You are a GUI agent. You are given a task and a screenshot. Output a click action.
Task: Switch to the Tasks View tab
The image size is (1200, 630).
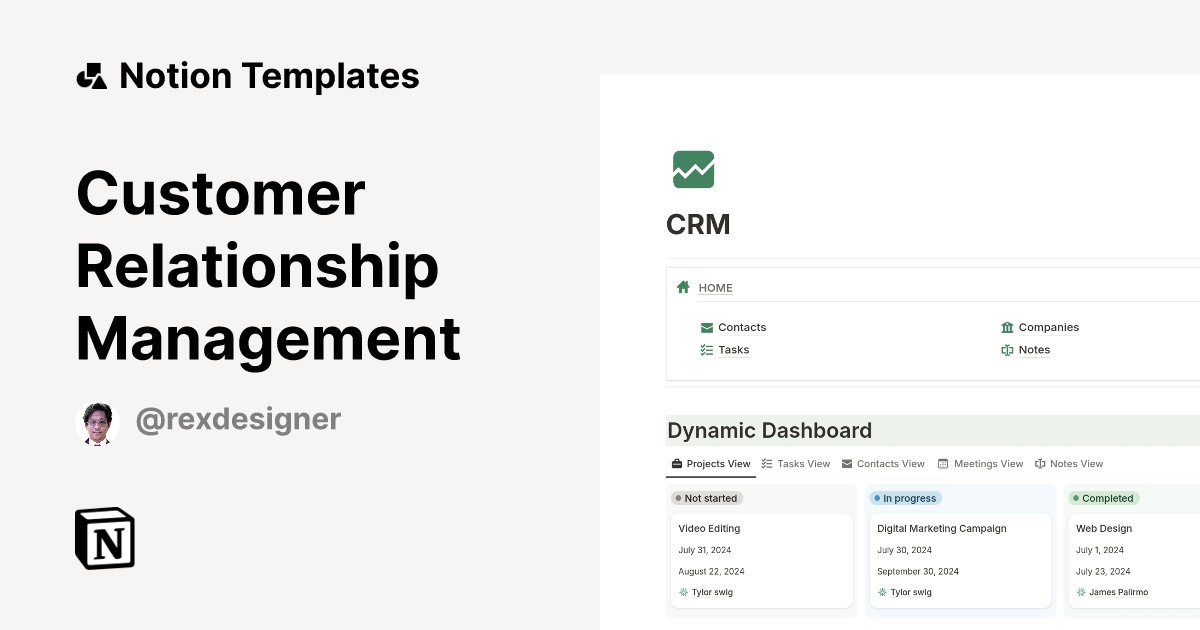click(x=796, y=463)
